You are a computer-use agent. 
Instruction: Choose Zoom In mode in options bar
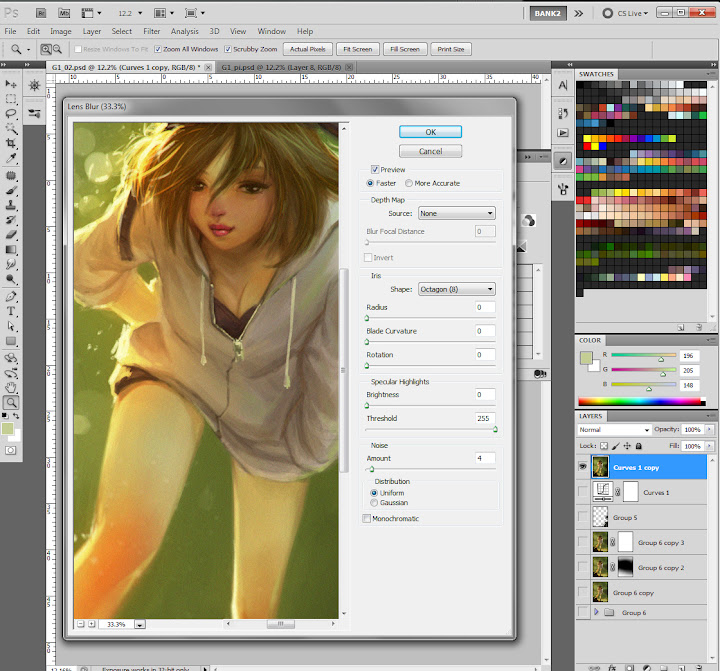pos(46,49)
